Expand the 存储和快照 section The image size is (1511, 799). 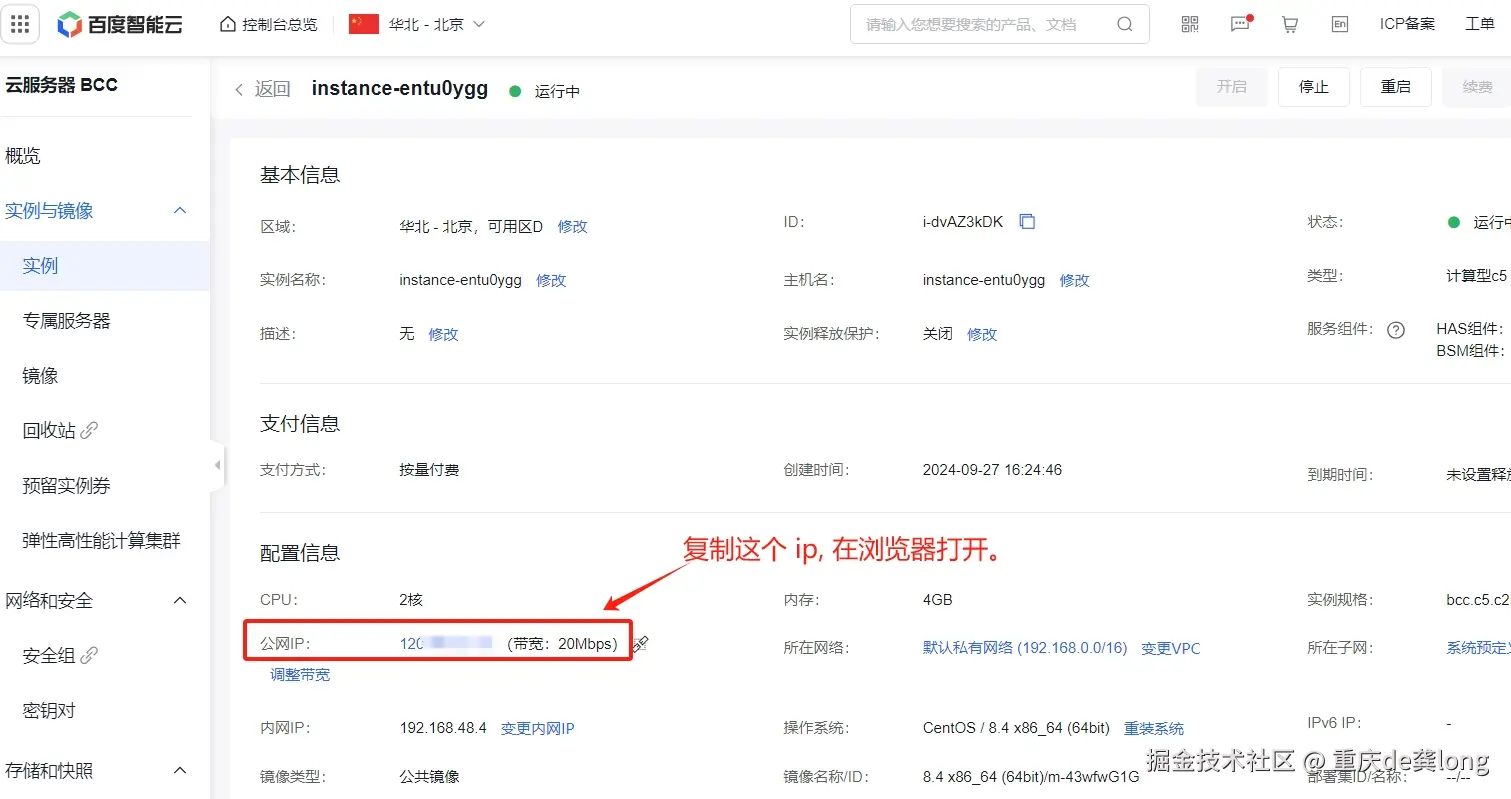pos(179,770)
